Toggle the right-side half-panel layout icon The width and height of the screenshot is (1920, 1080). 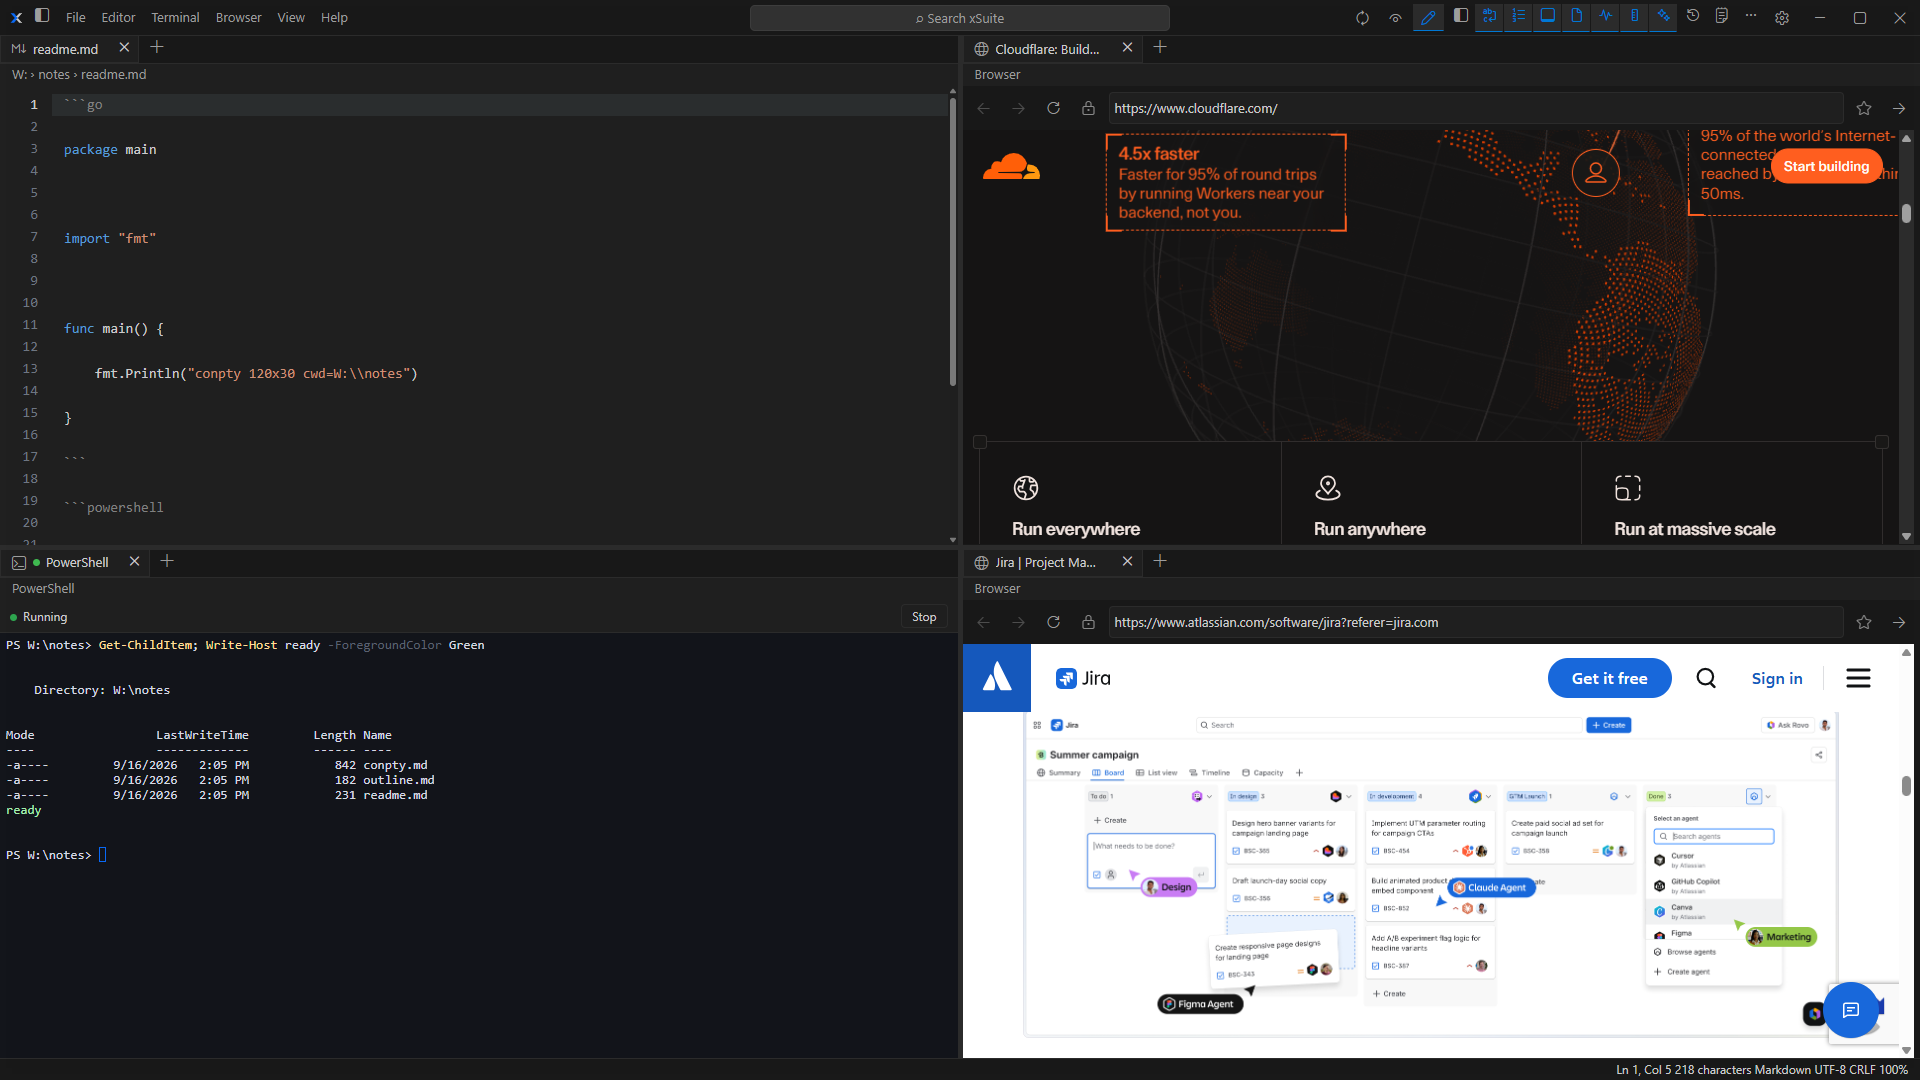coord(1461,16)
